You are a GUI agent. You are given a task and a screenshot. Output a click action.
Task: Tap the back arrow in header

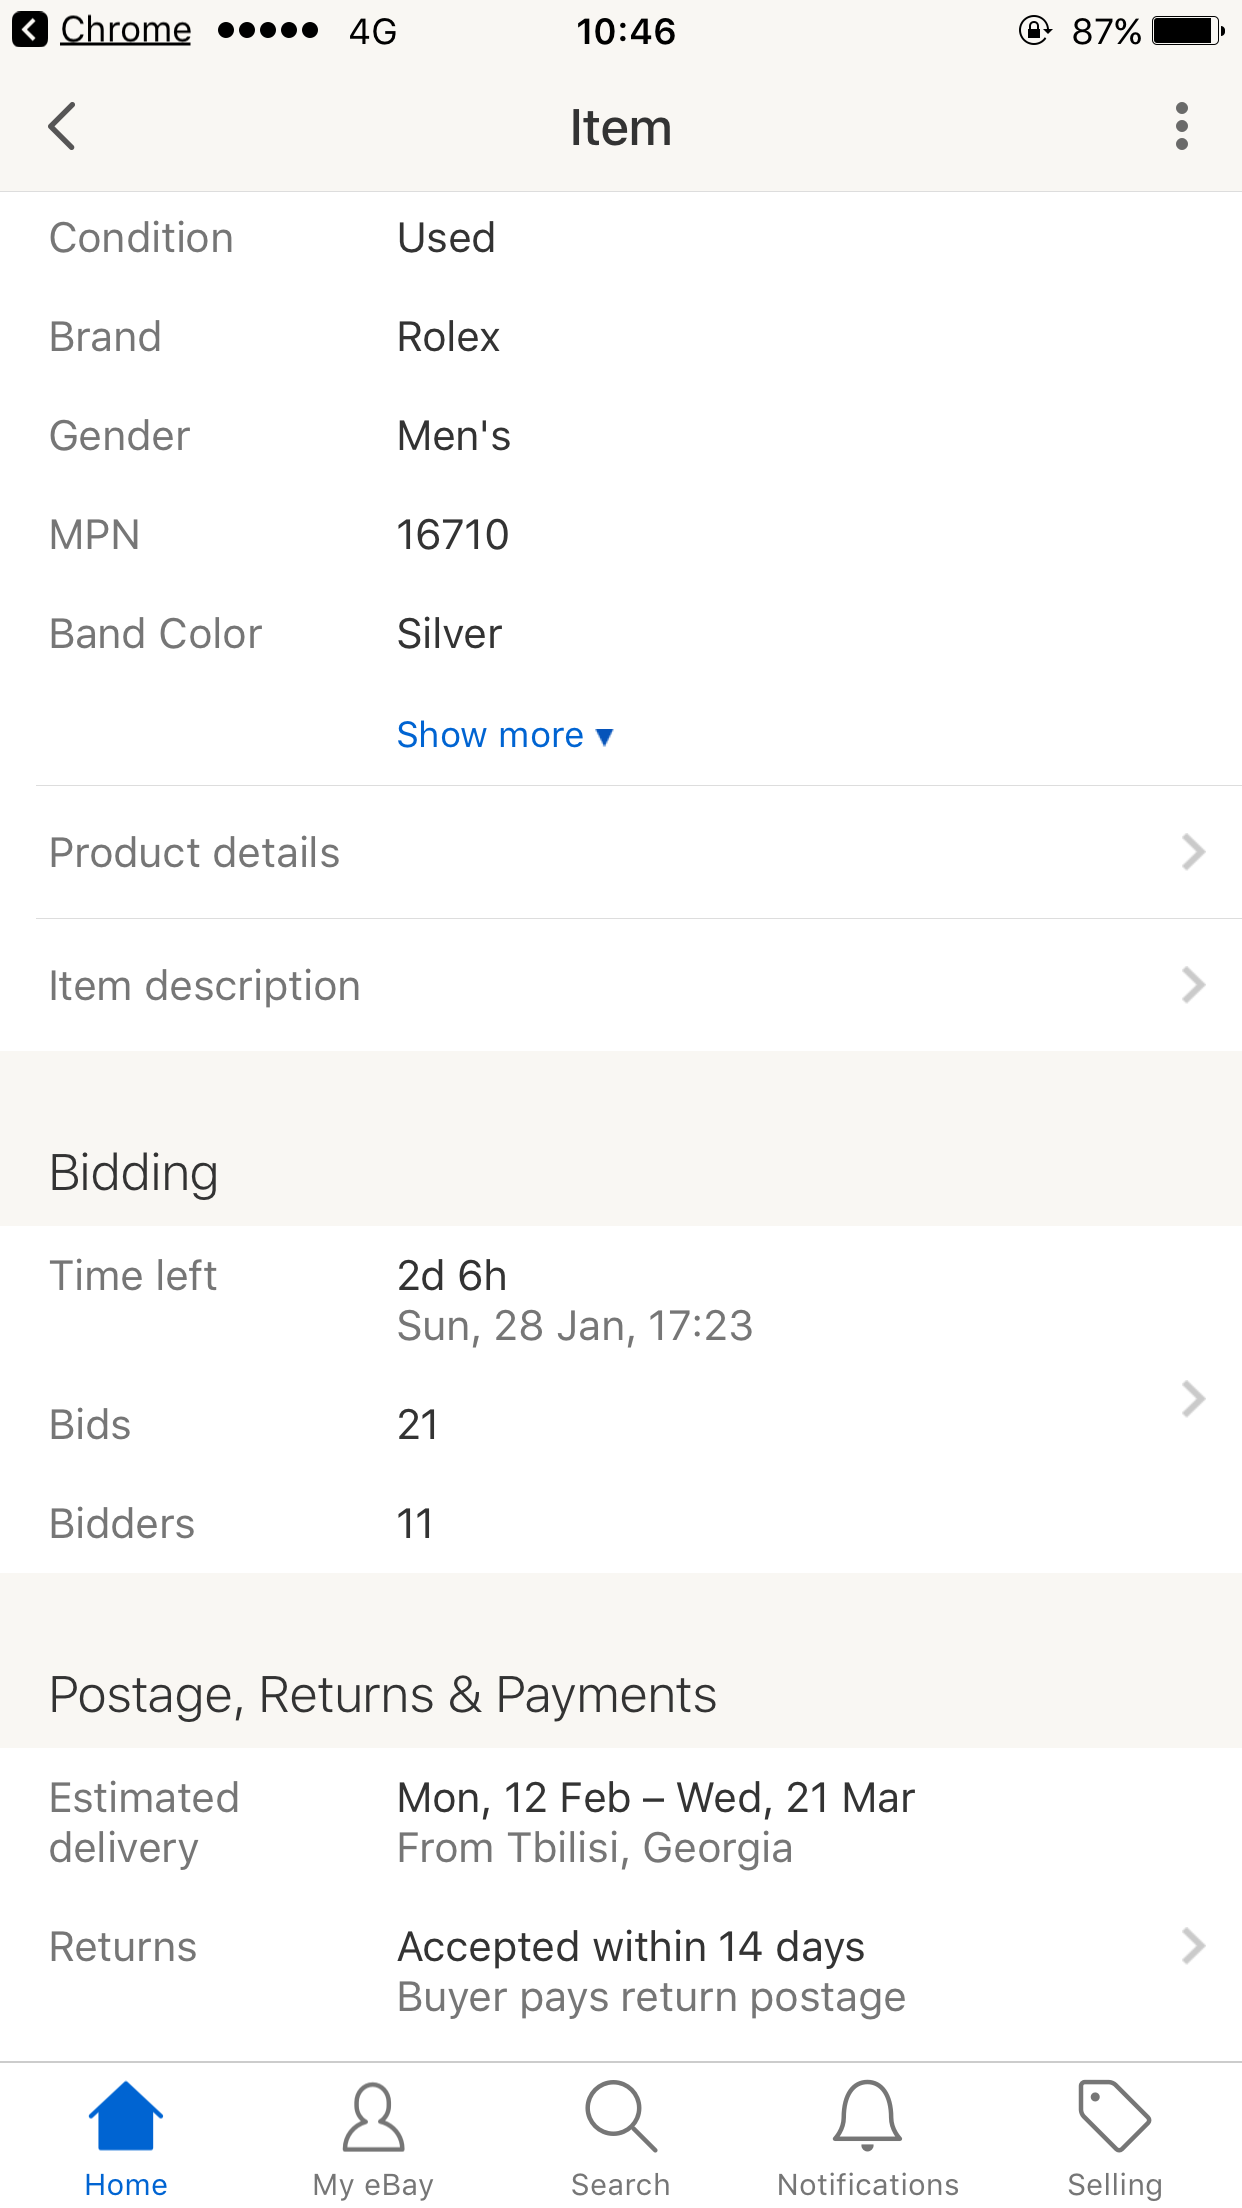click(62, 127)
